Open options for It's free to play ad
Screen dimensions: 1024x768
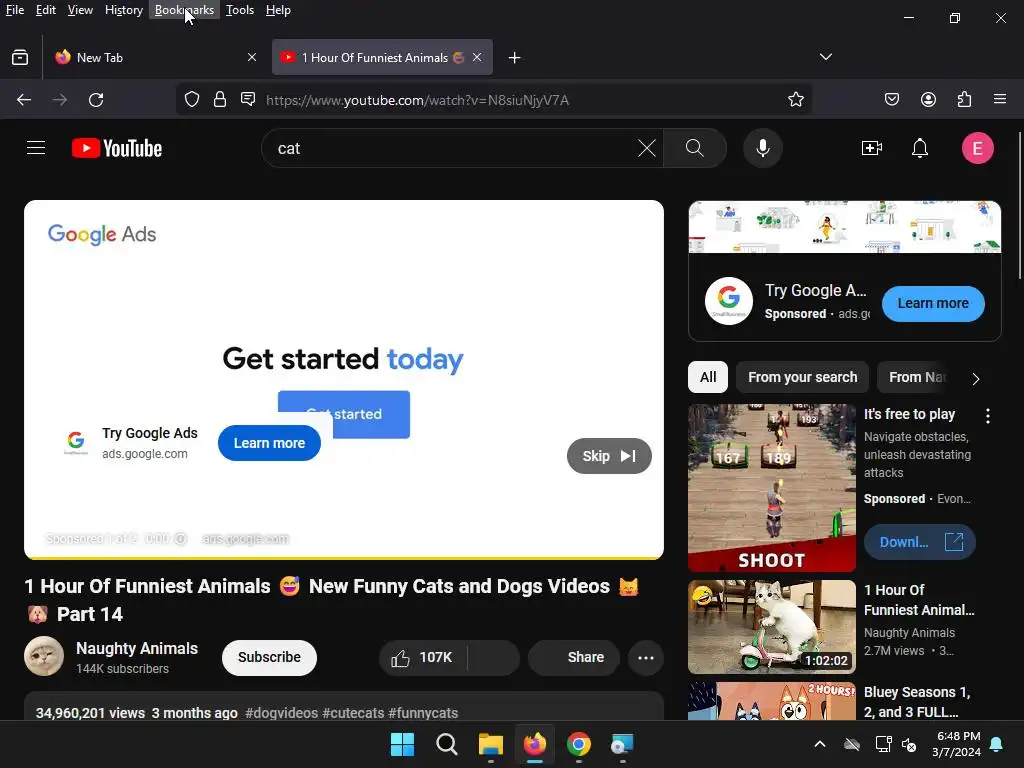click(x=988, y=416)
